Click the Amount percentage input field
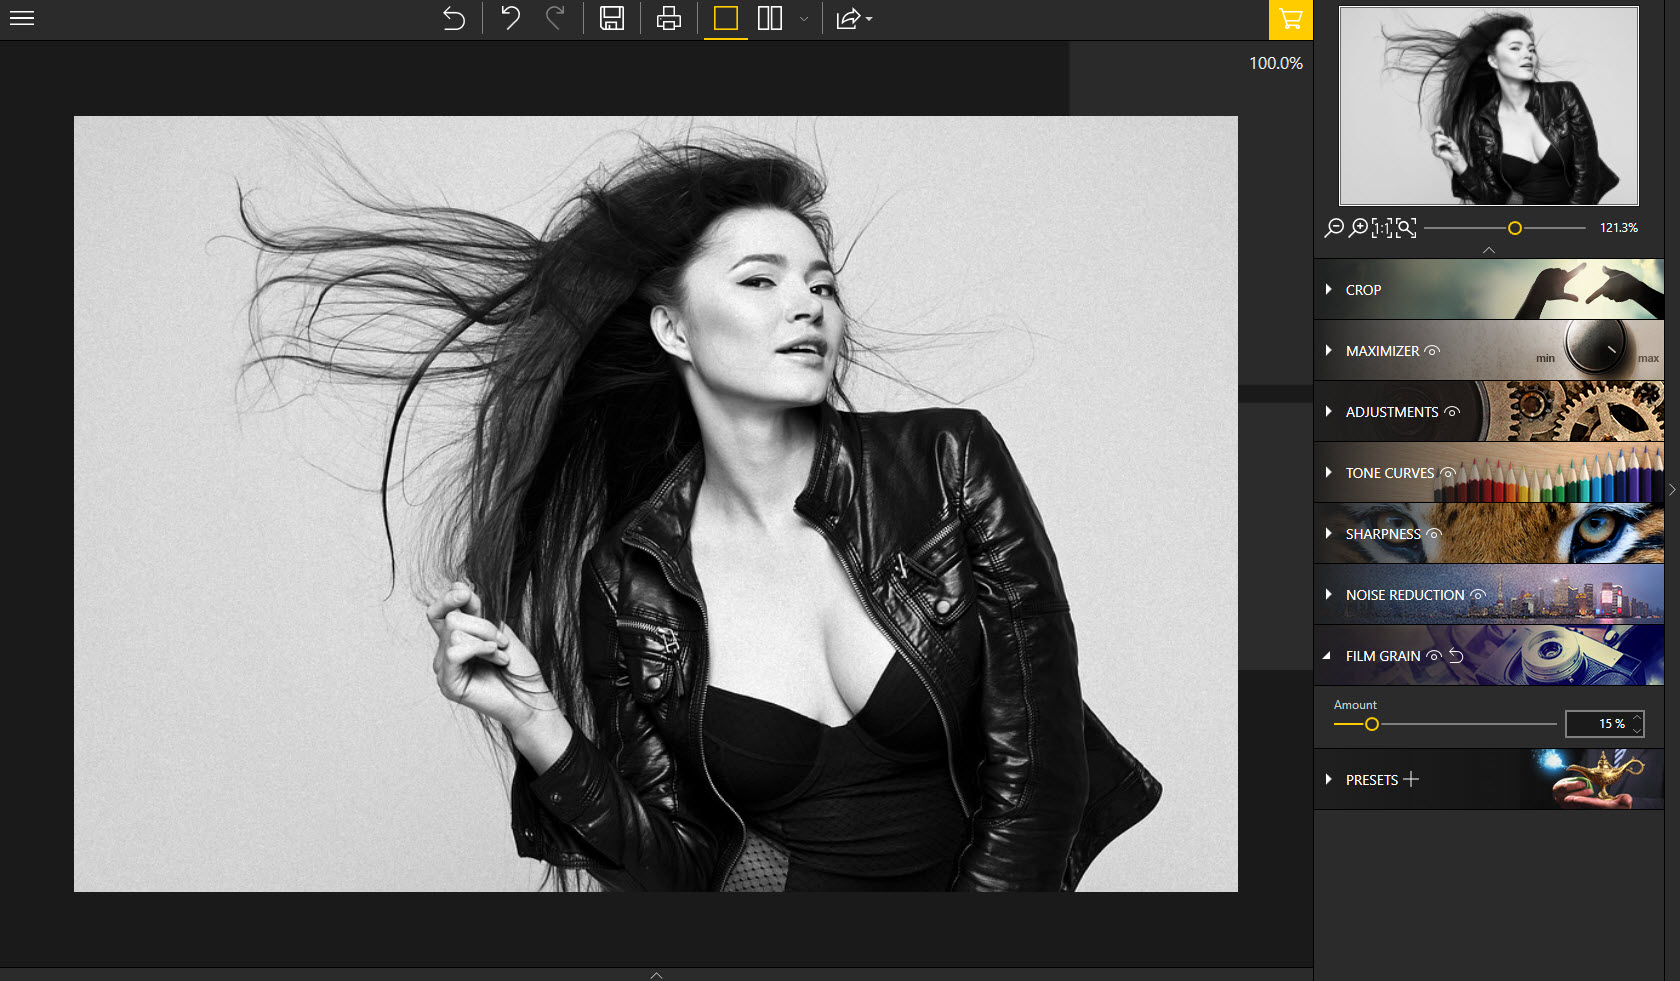Screen dimensions: 1680x981 click(x=1598, y=724)
